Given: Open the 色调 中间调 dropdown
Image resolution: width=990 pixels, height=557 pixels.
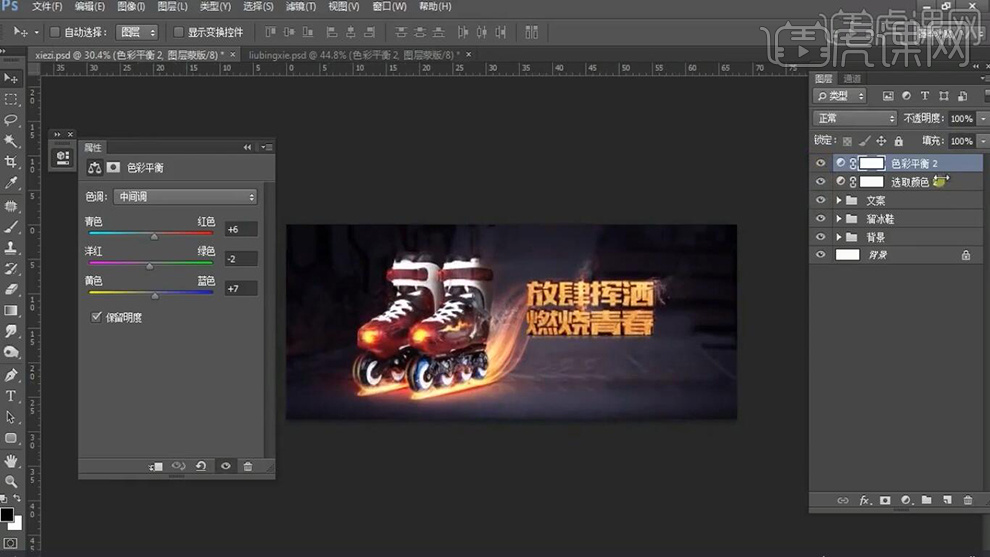Looking at the screenshot, I should pyautogui.click(x=185, y=197).
